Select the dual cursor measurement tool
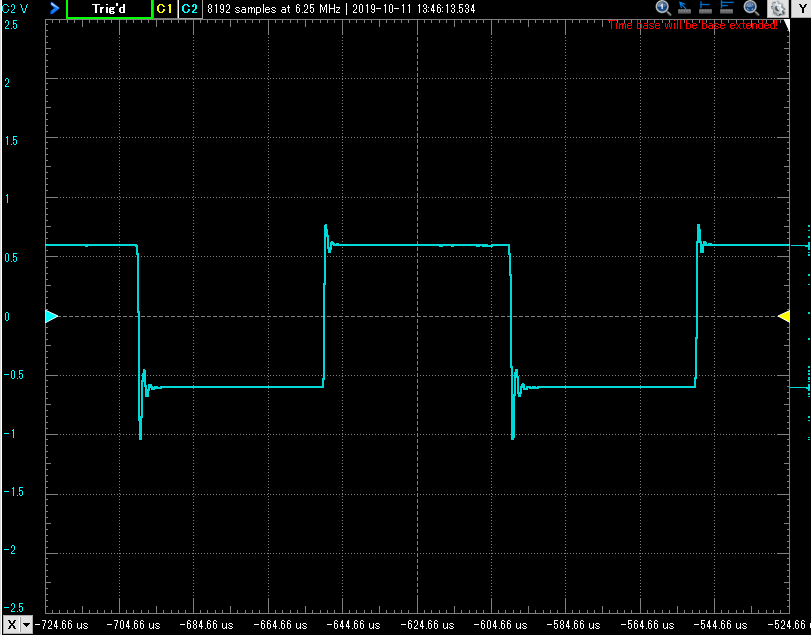811x635 pixels. coord(727,8)
